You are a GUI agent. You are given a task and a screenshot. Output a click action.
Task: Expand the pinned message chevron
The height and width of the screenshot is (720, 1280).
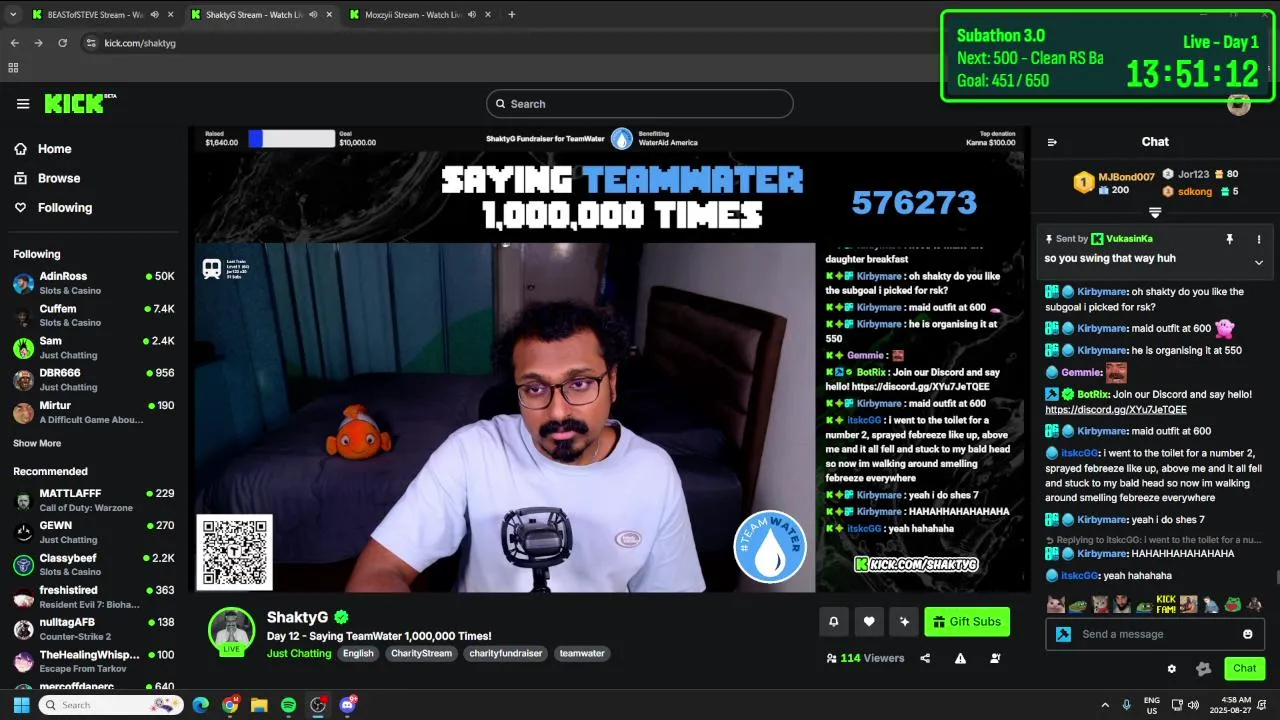click(x=1259, y=262)
